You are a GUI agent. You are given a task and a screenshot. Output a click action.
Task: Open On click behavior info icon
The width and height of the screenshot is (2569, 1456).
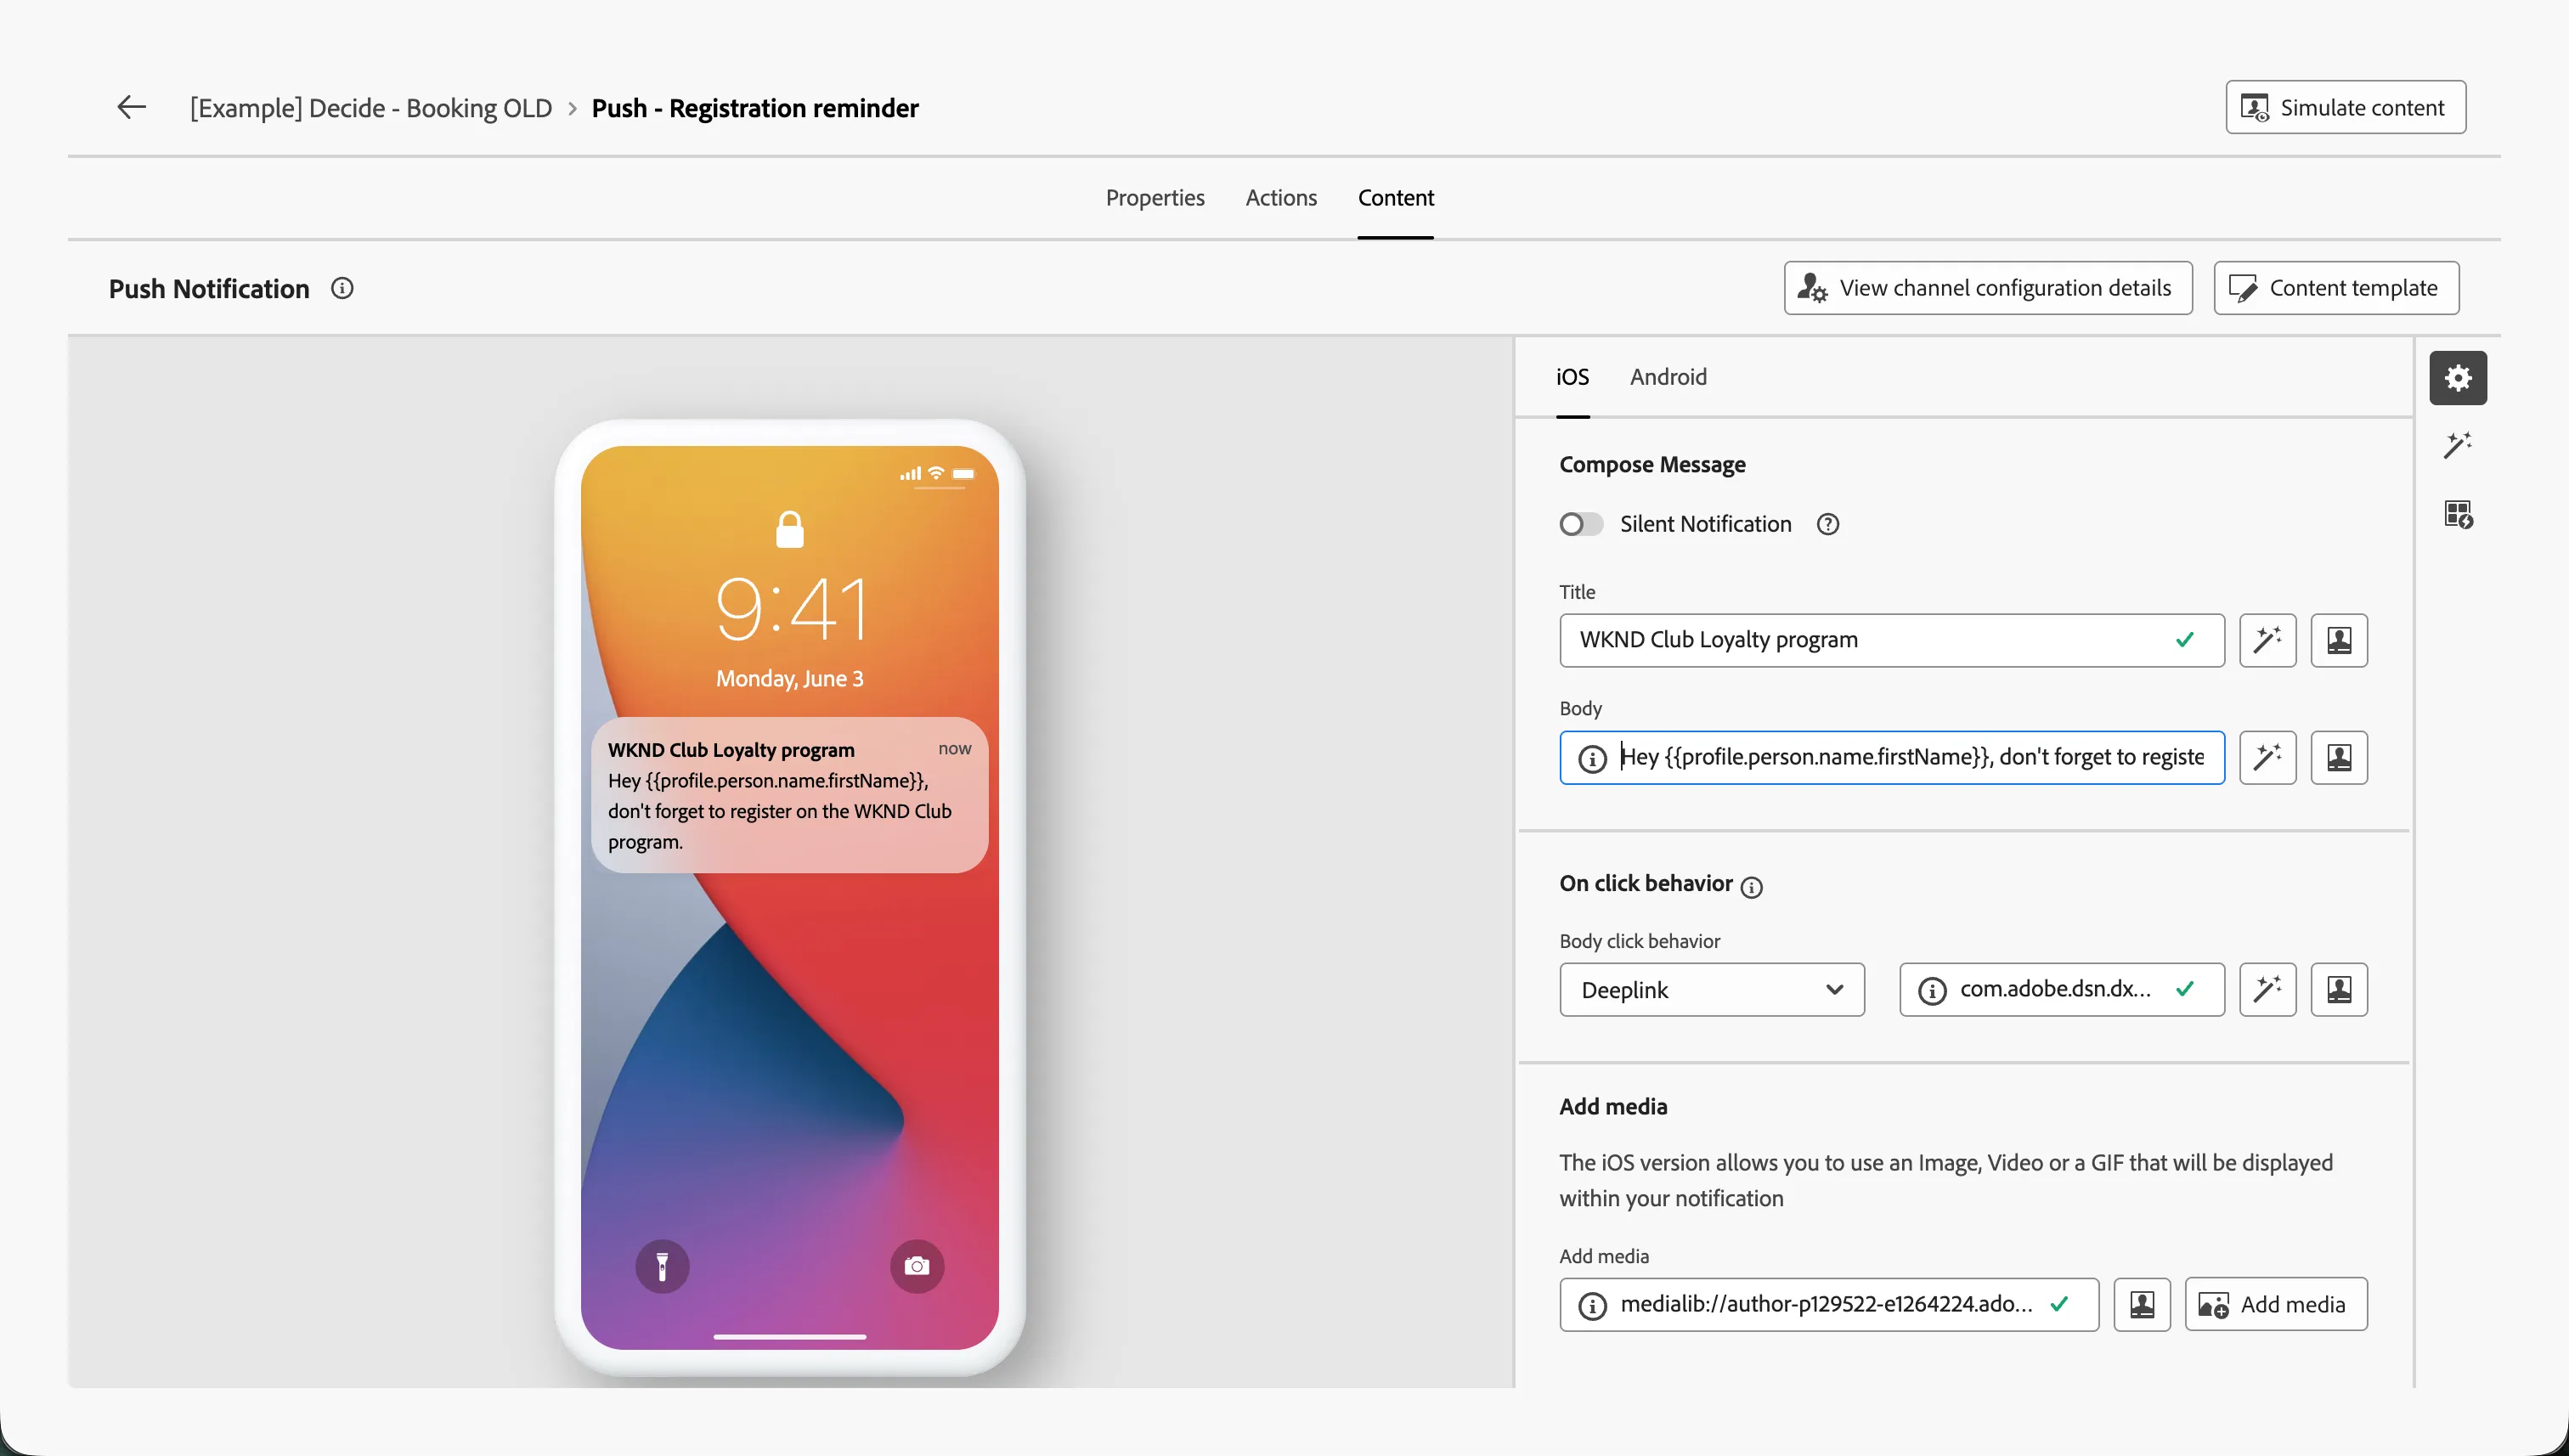pos(1752,887)
